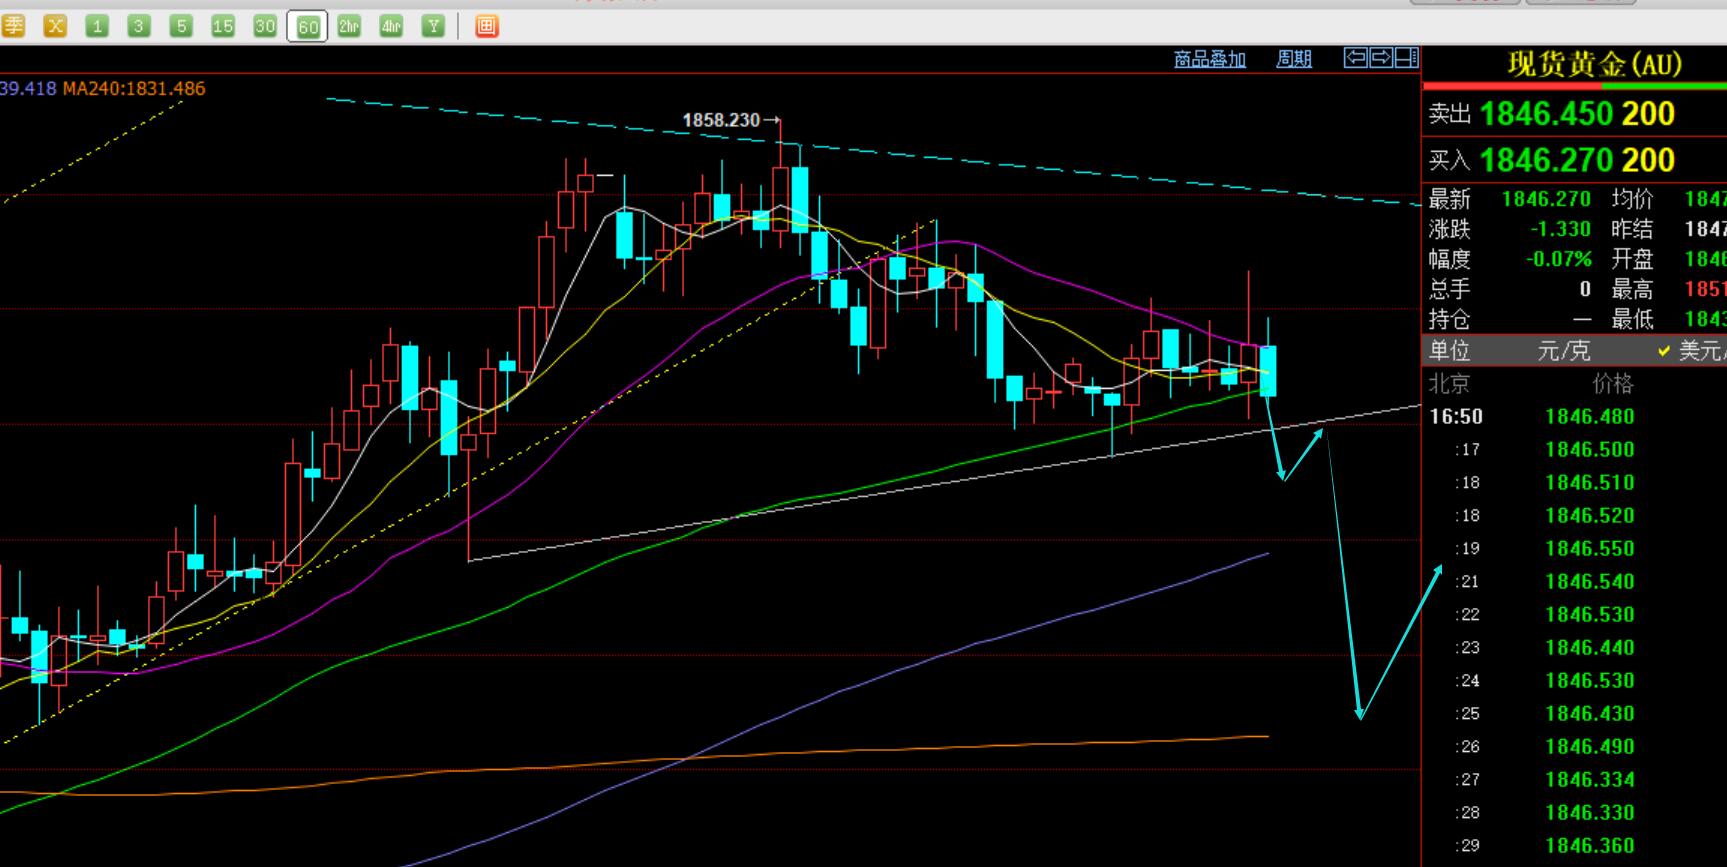Click the candlestick at the 1858.230 peak
Viewport: 1727px width, 867px height.
[x=780, y=199]
